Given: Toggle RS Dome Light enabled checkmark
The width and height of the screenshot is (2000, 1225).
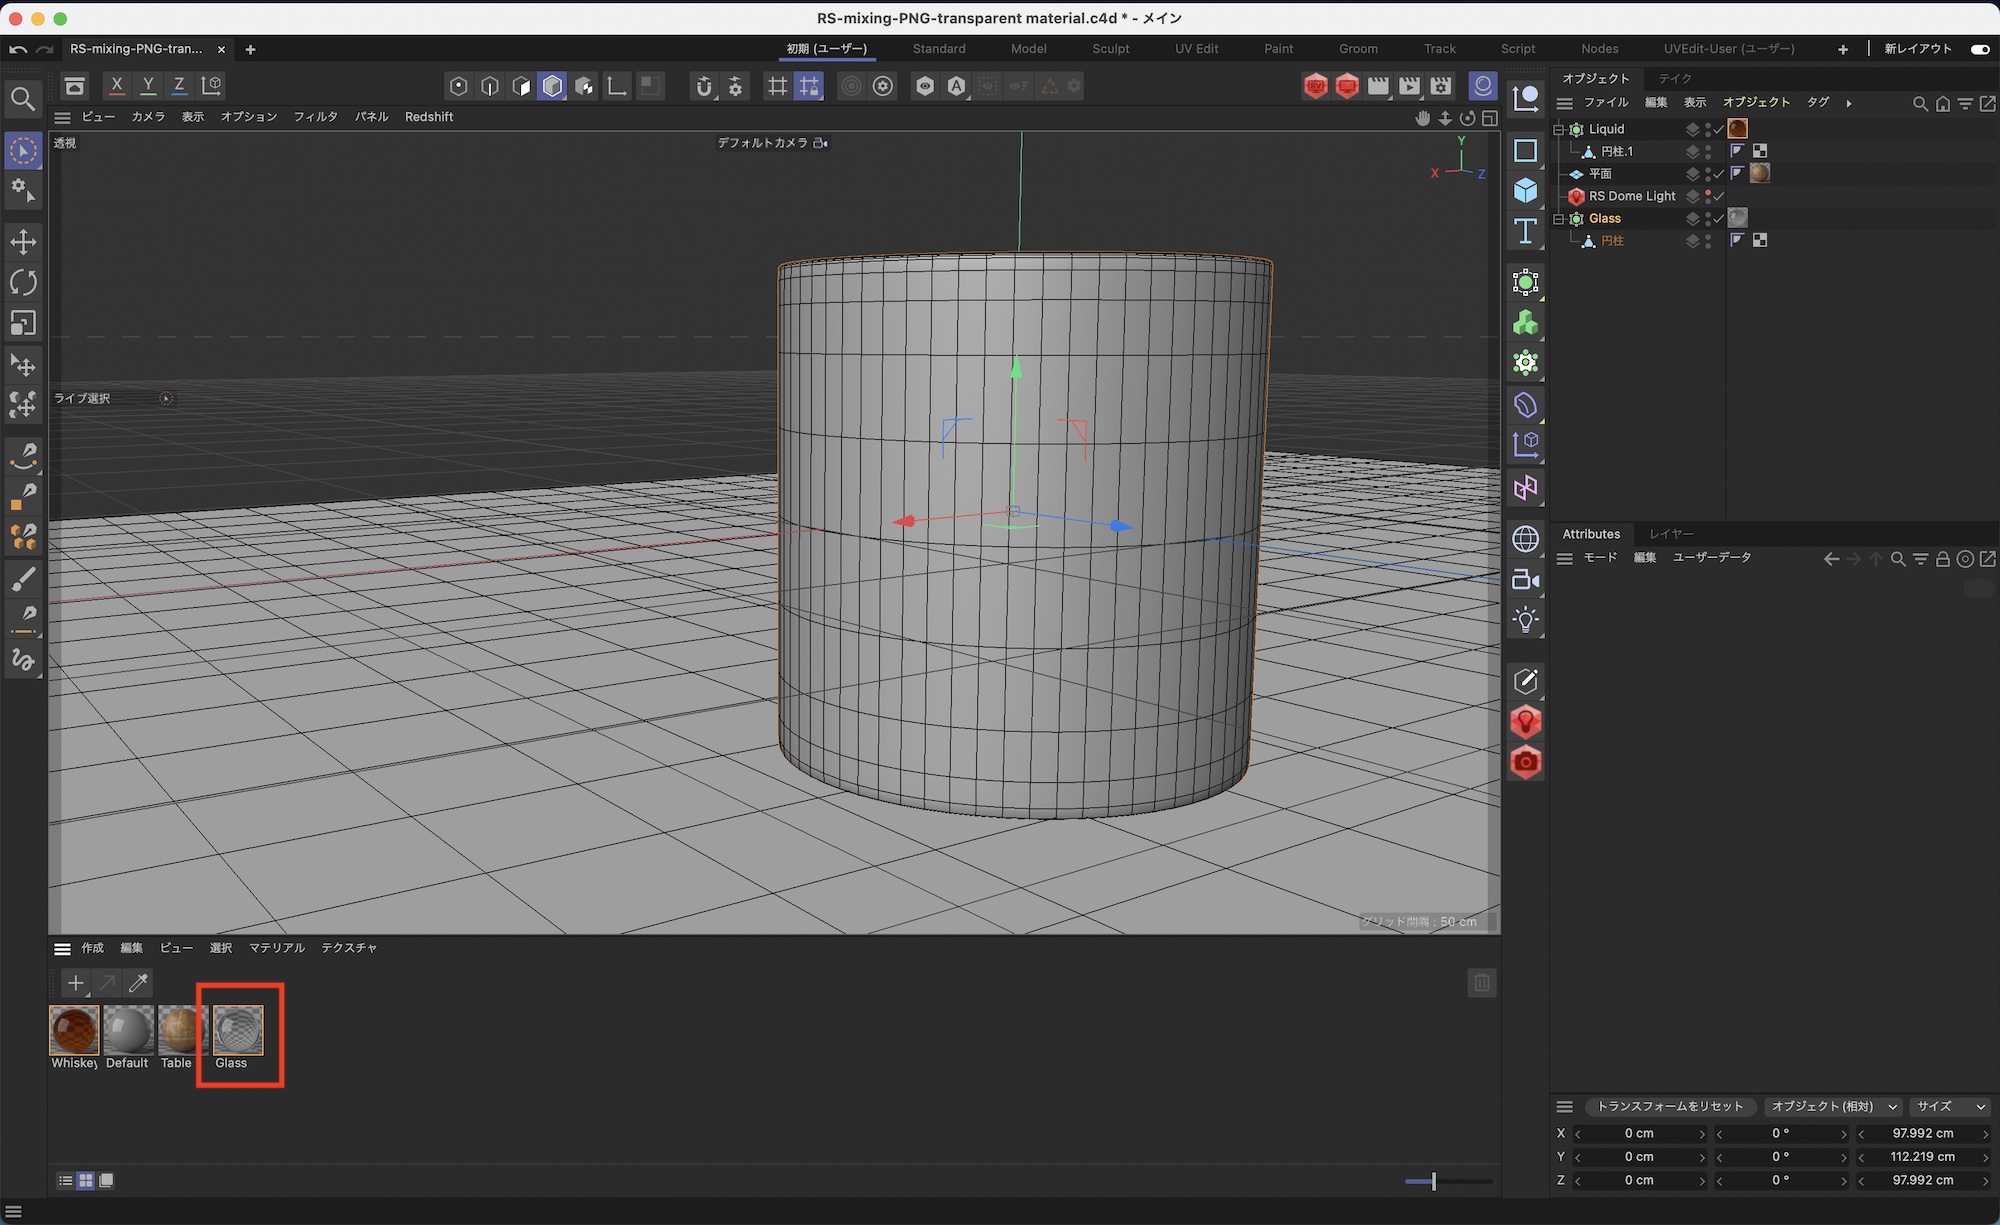Looking at the screenshot, I should click(1719, 196).
